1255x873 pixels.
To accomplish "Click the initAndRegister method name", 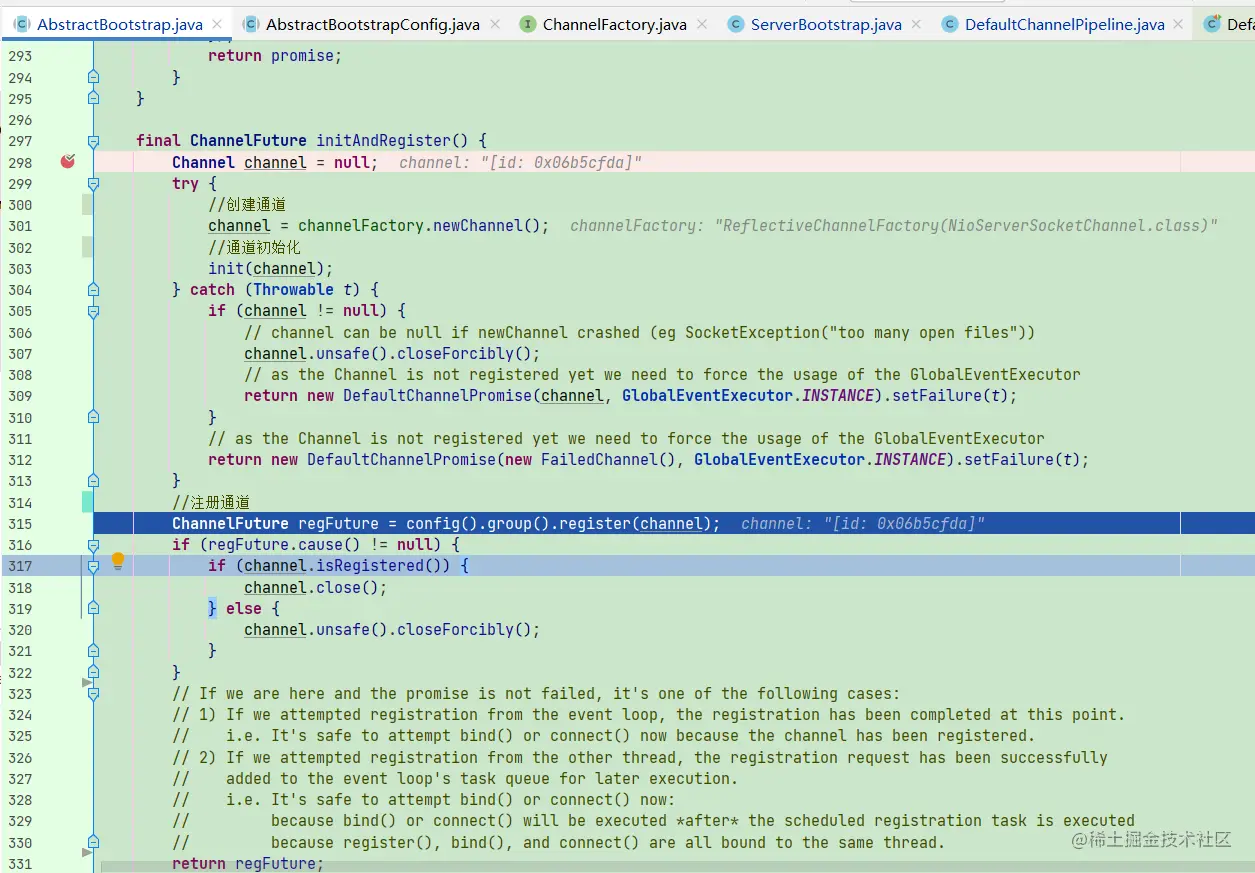I will point(384,141).
